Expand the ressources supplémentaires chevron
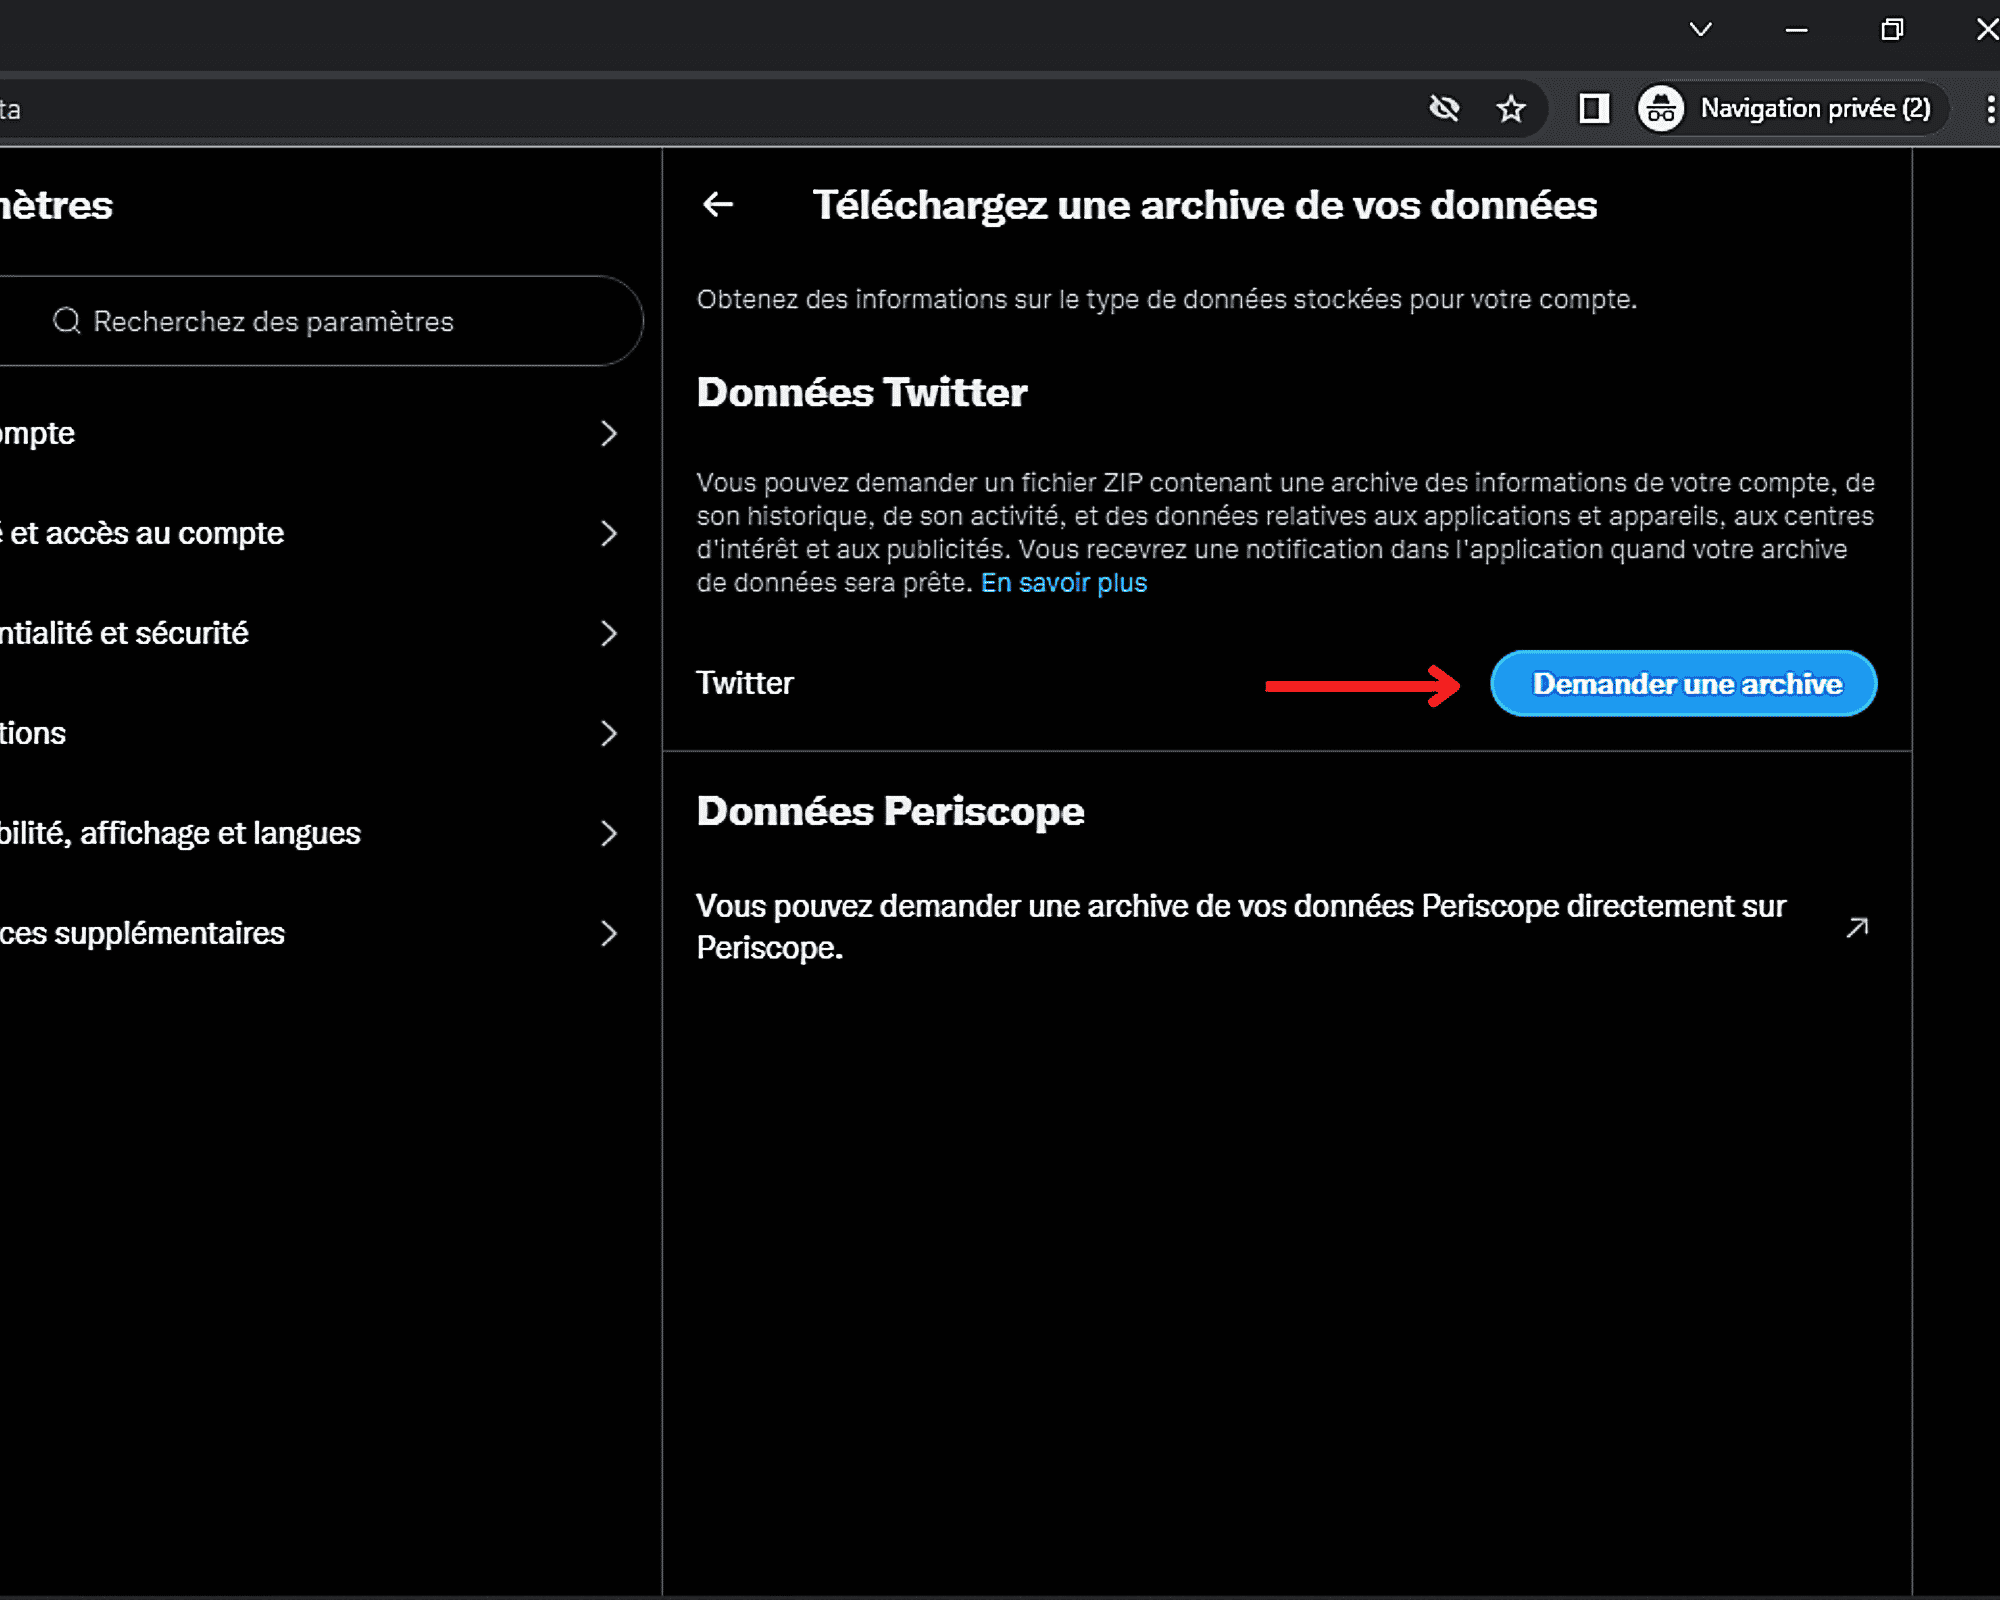The image size is (2000, 1600). (x=608, y=933)
